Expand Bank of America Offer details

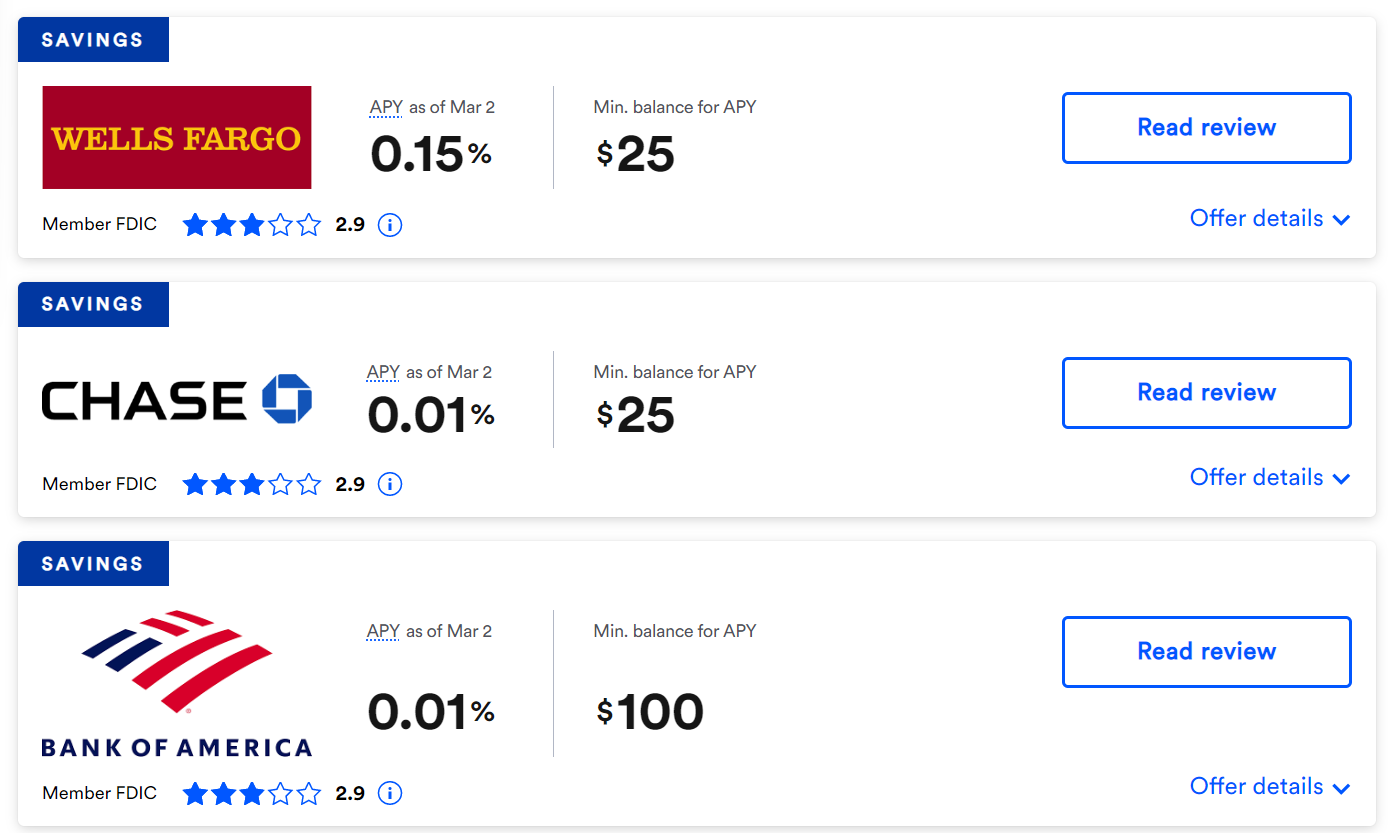point(1270,786)
